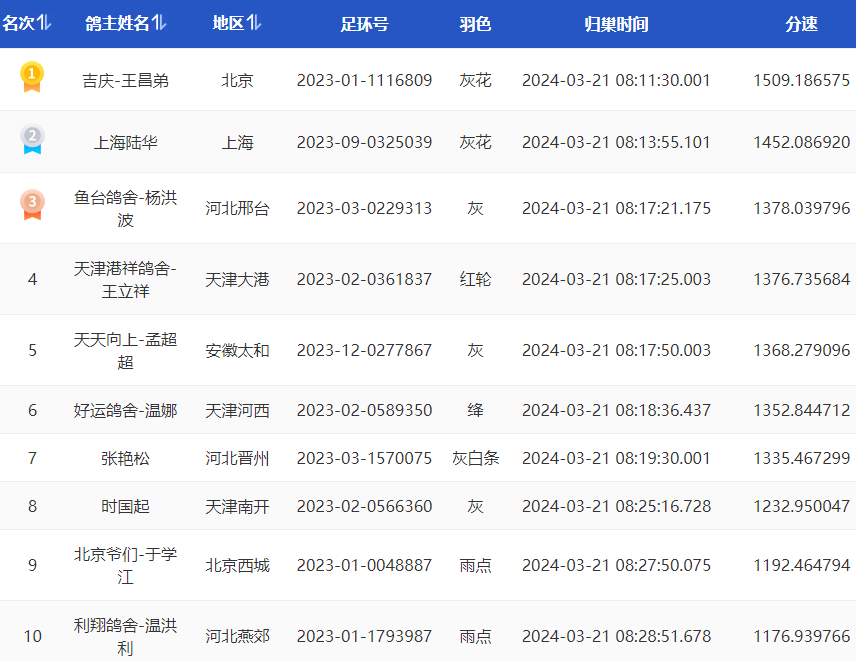Click speed value 1192.464794
Image resolution: width=856 pixels, height=661 pixels.
[801, 565]
